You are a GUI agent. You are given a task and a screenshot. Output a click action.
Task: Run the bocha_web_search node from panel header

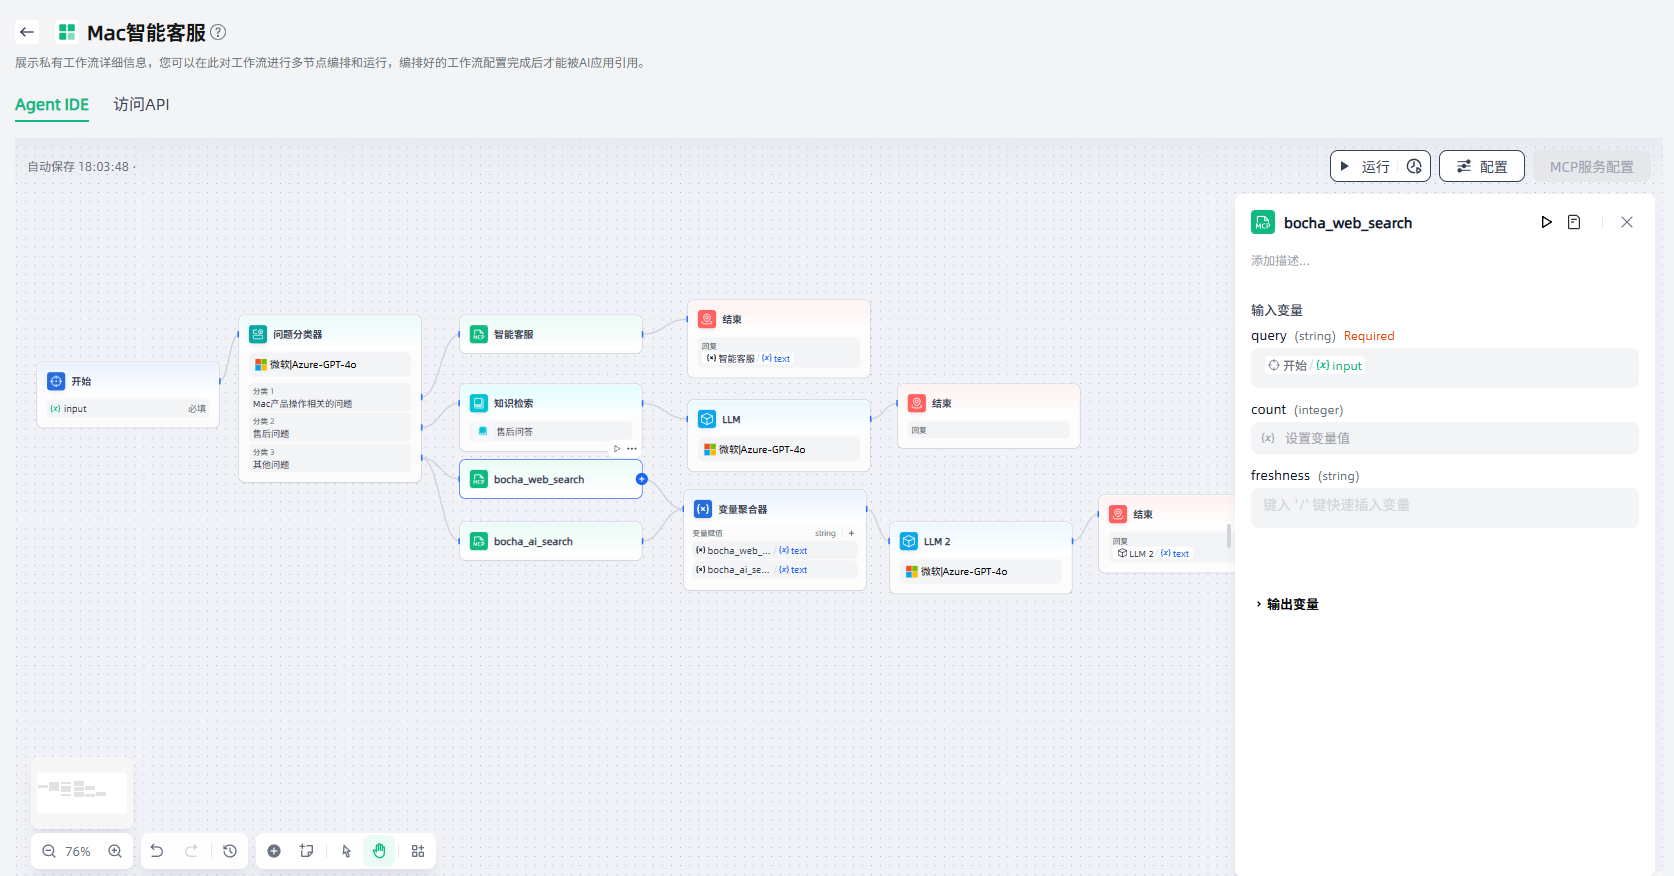click(x=1546, y=222)
